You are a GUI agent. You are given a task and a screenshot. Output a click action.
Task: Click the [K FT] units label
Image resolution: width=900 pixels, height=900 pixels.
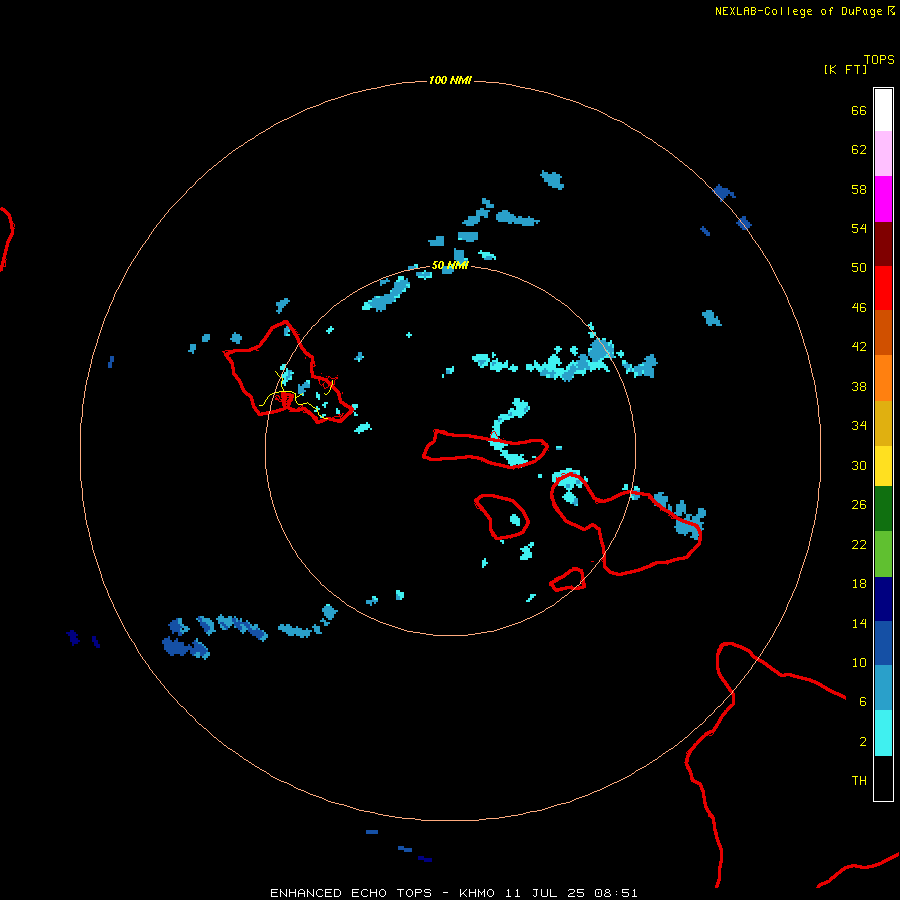click(x=845, y=69)
